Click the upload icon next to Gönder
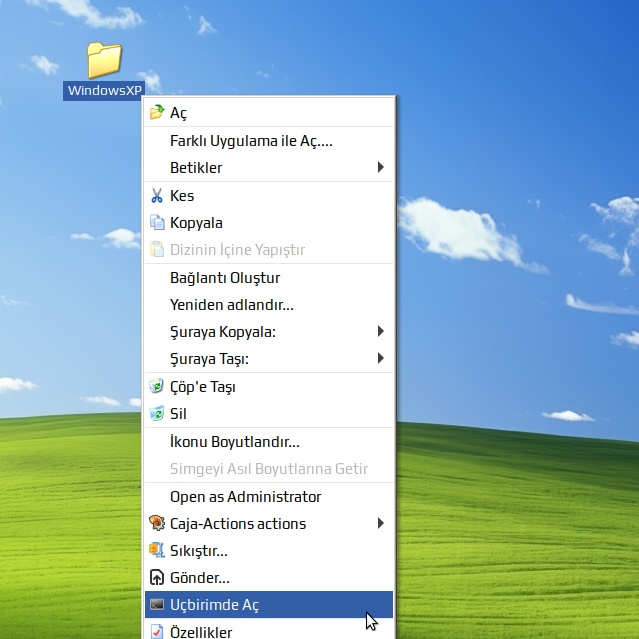 pos(157,577)
